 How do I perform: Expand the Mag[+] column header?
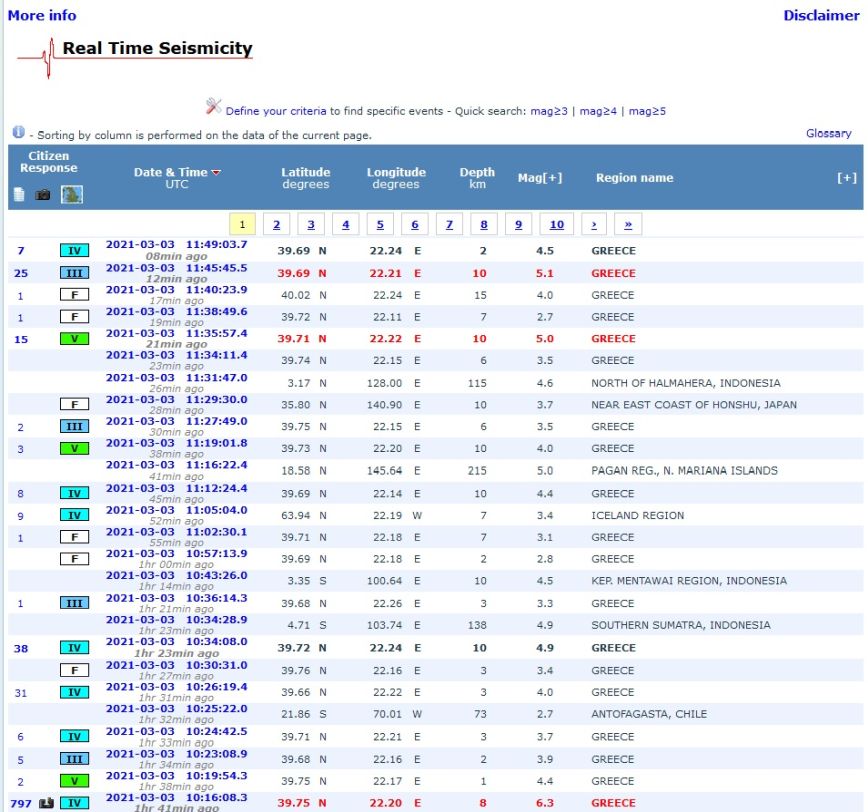pyautogui.click(x=539, y=178)
